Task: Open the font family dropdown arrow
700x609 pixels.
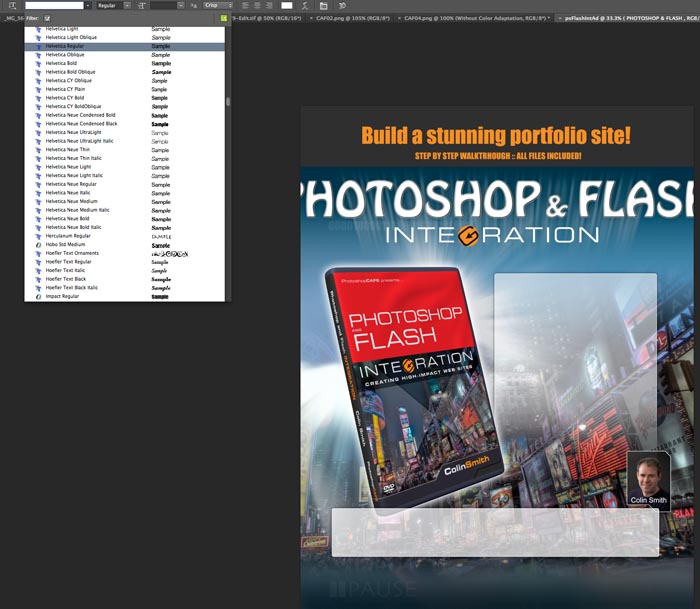Action: [x=88, y=5]
